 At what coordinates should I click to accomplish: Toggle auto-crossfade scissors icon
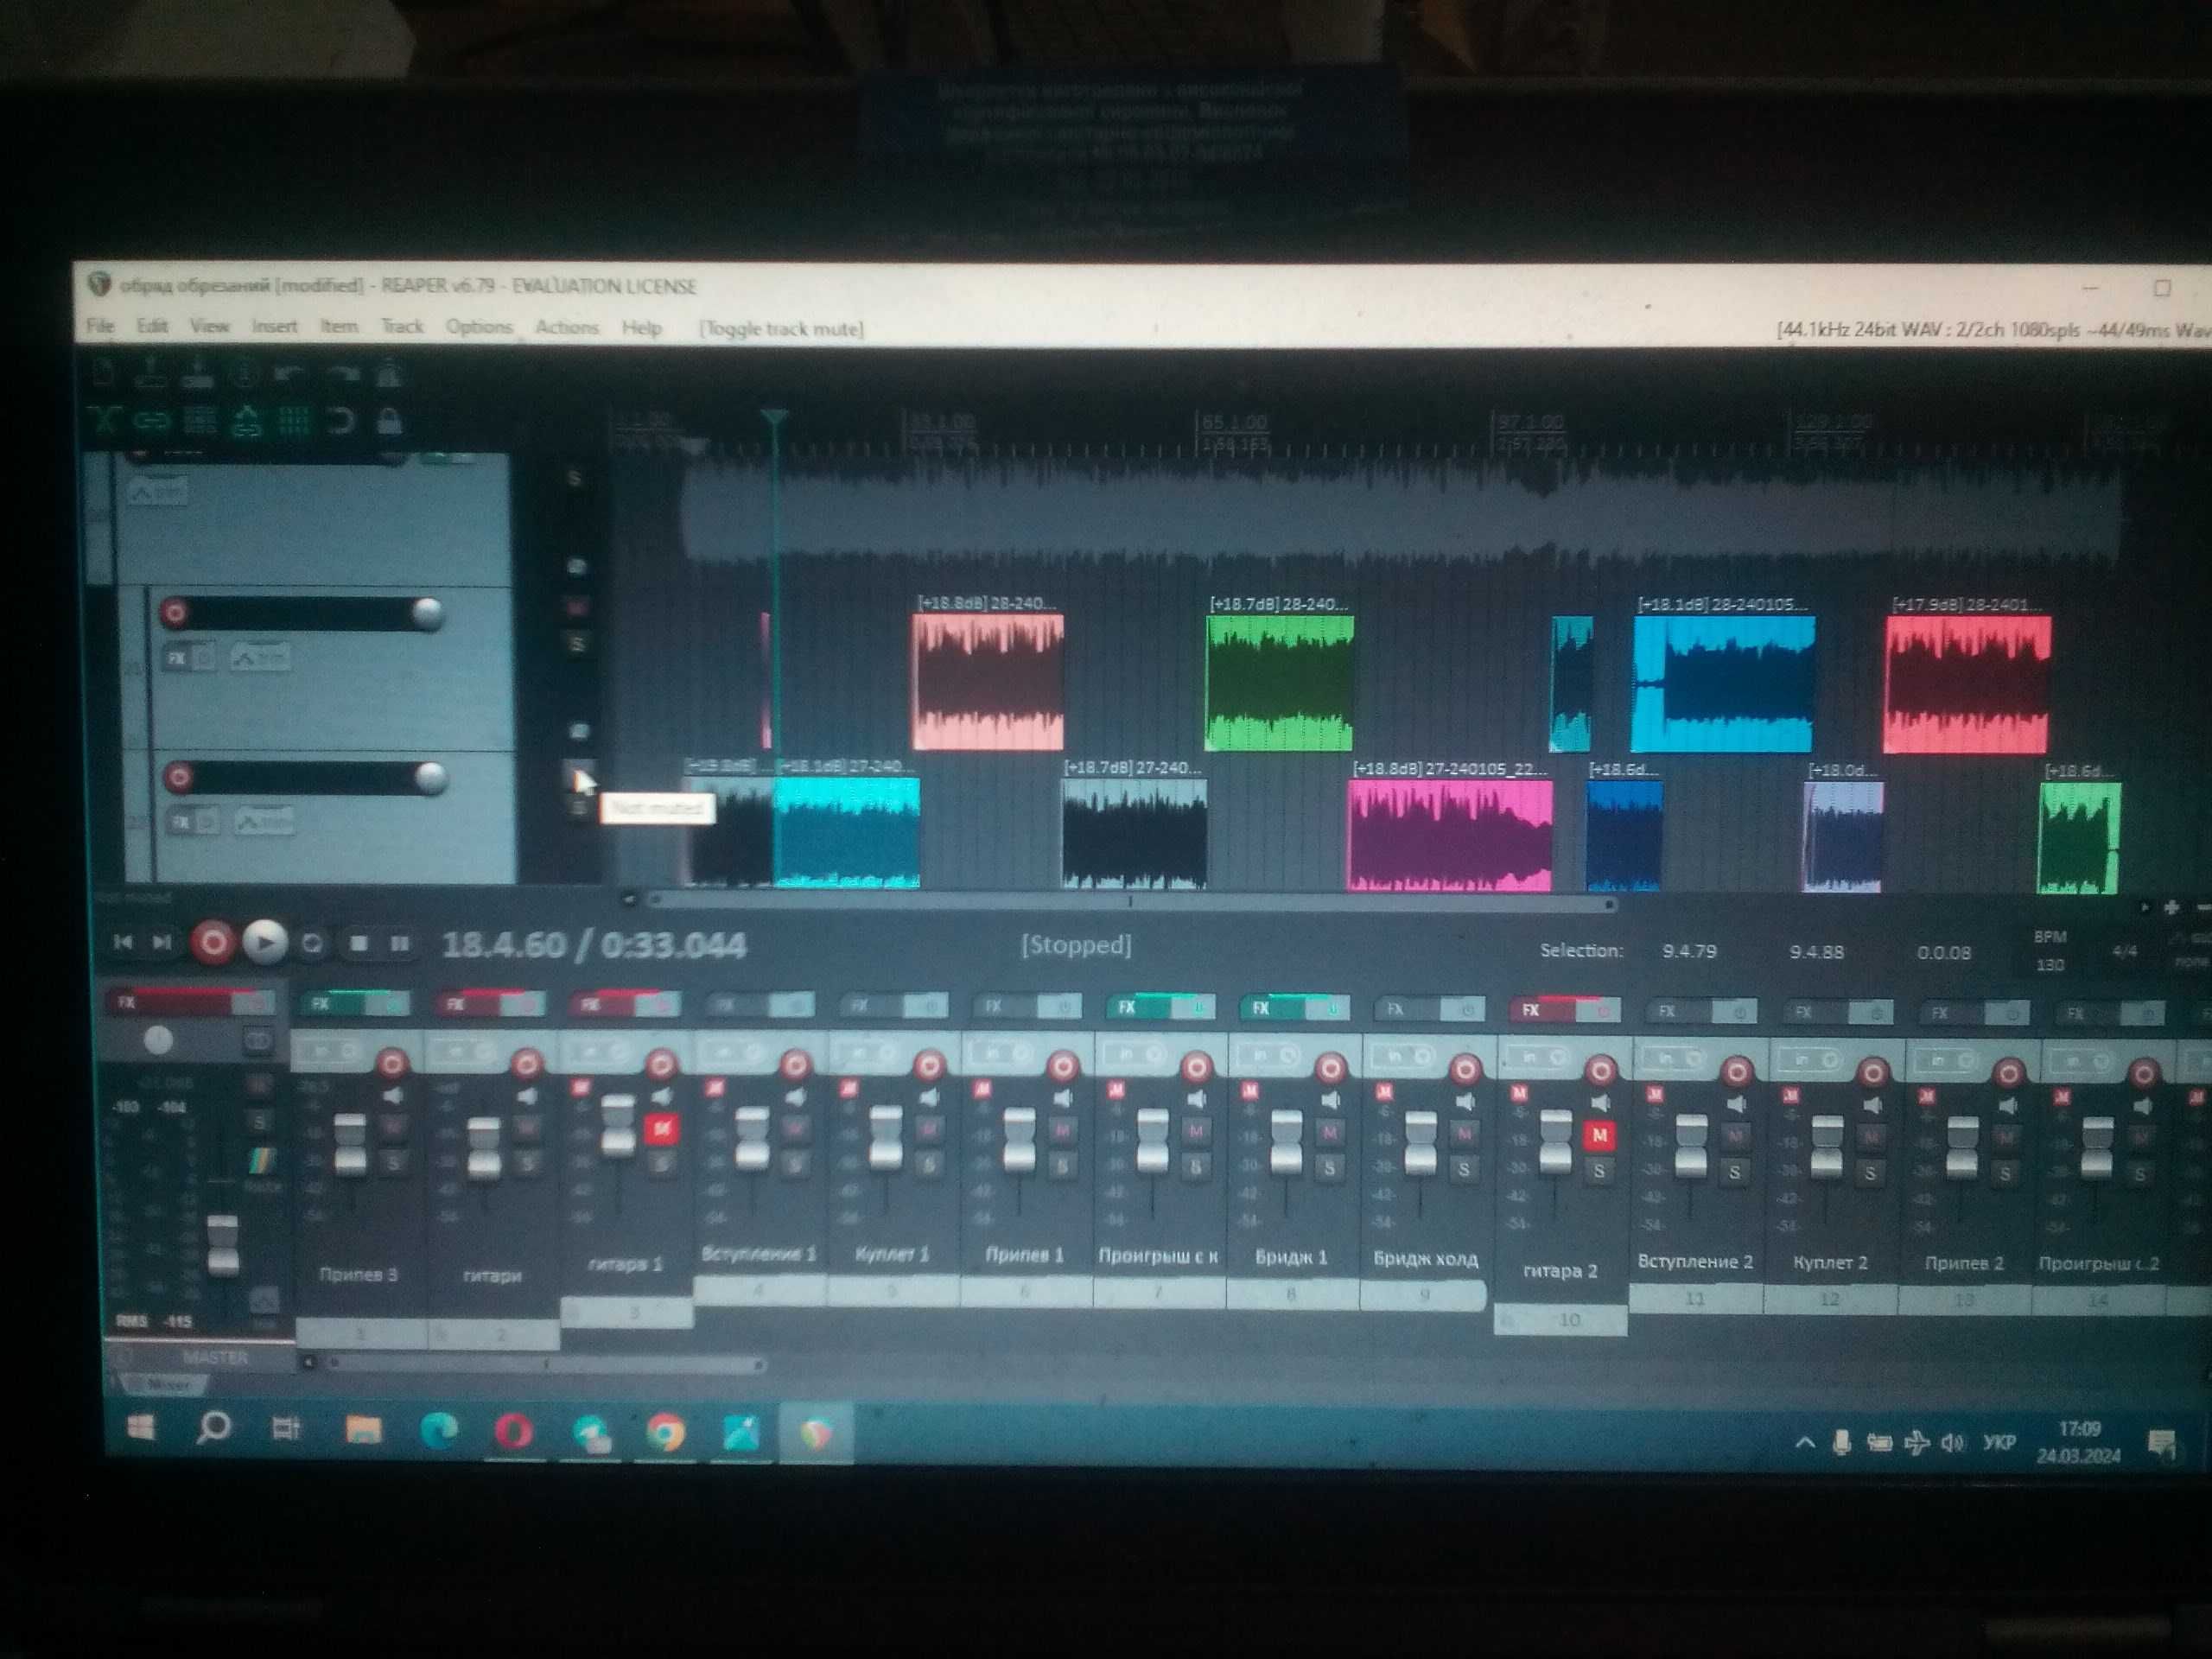[x=104, y=421]
